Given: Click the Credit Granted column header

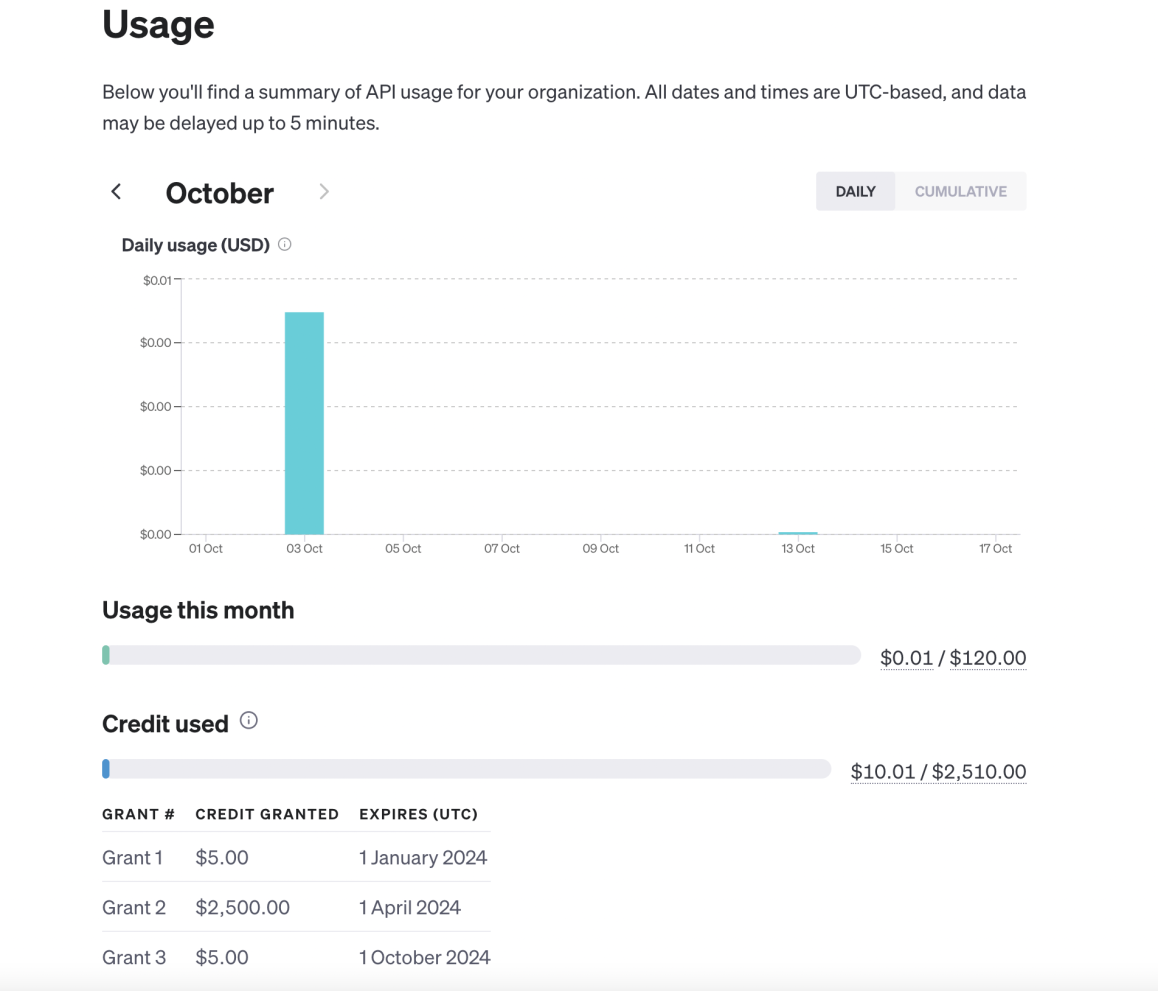Looking at the screenshot, I should click(267, 814).
